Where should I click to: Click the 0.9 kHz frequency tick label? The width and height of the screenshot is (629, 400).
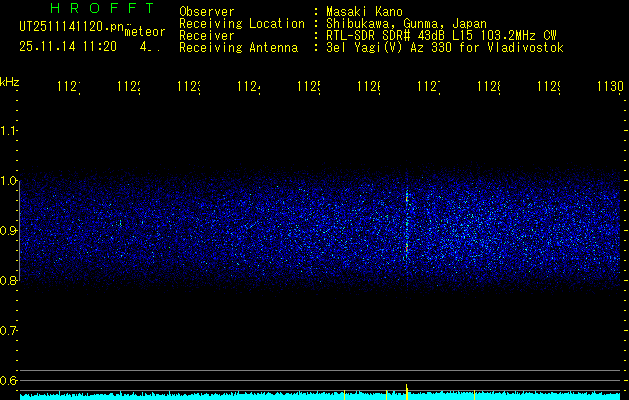click(x=9, y=231)
